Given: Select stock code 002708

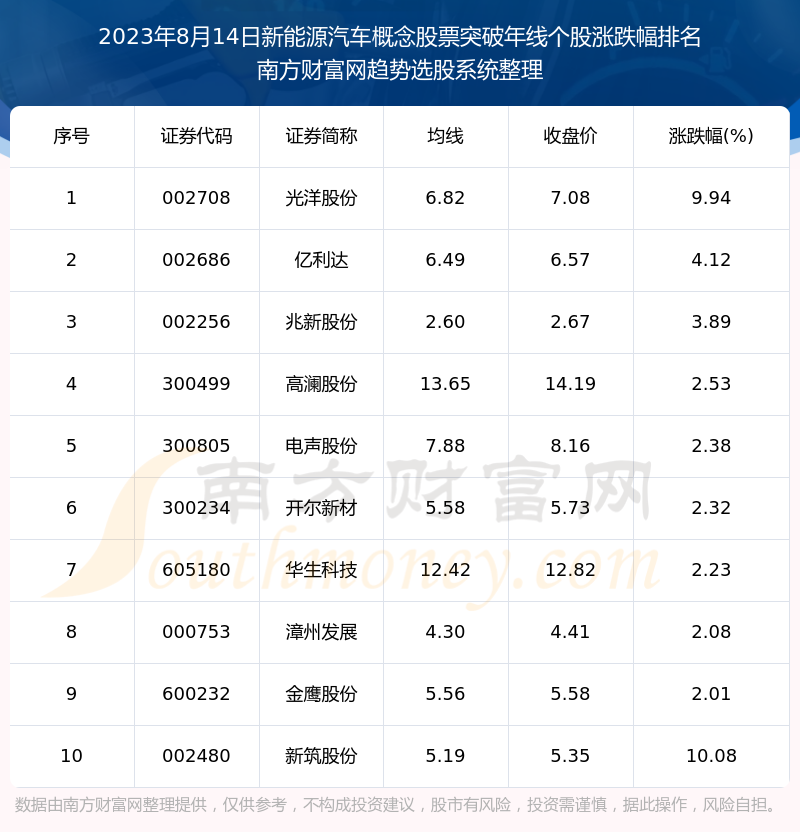Looking at the screenshot, I should (x=196, y=198).
